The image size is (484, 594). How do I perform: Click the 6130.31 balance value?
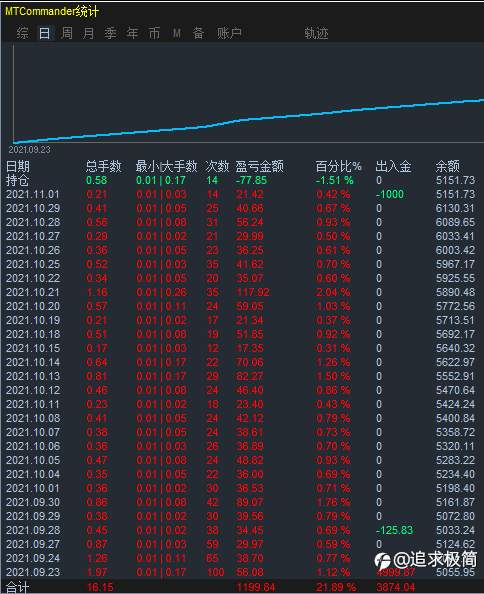455,208
